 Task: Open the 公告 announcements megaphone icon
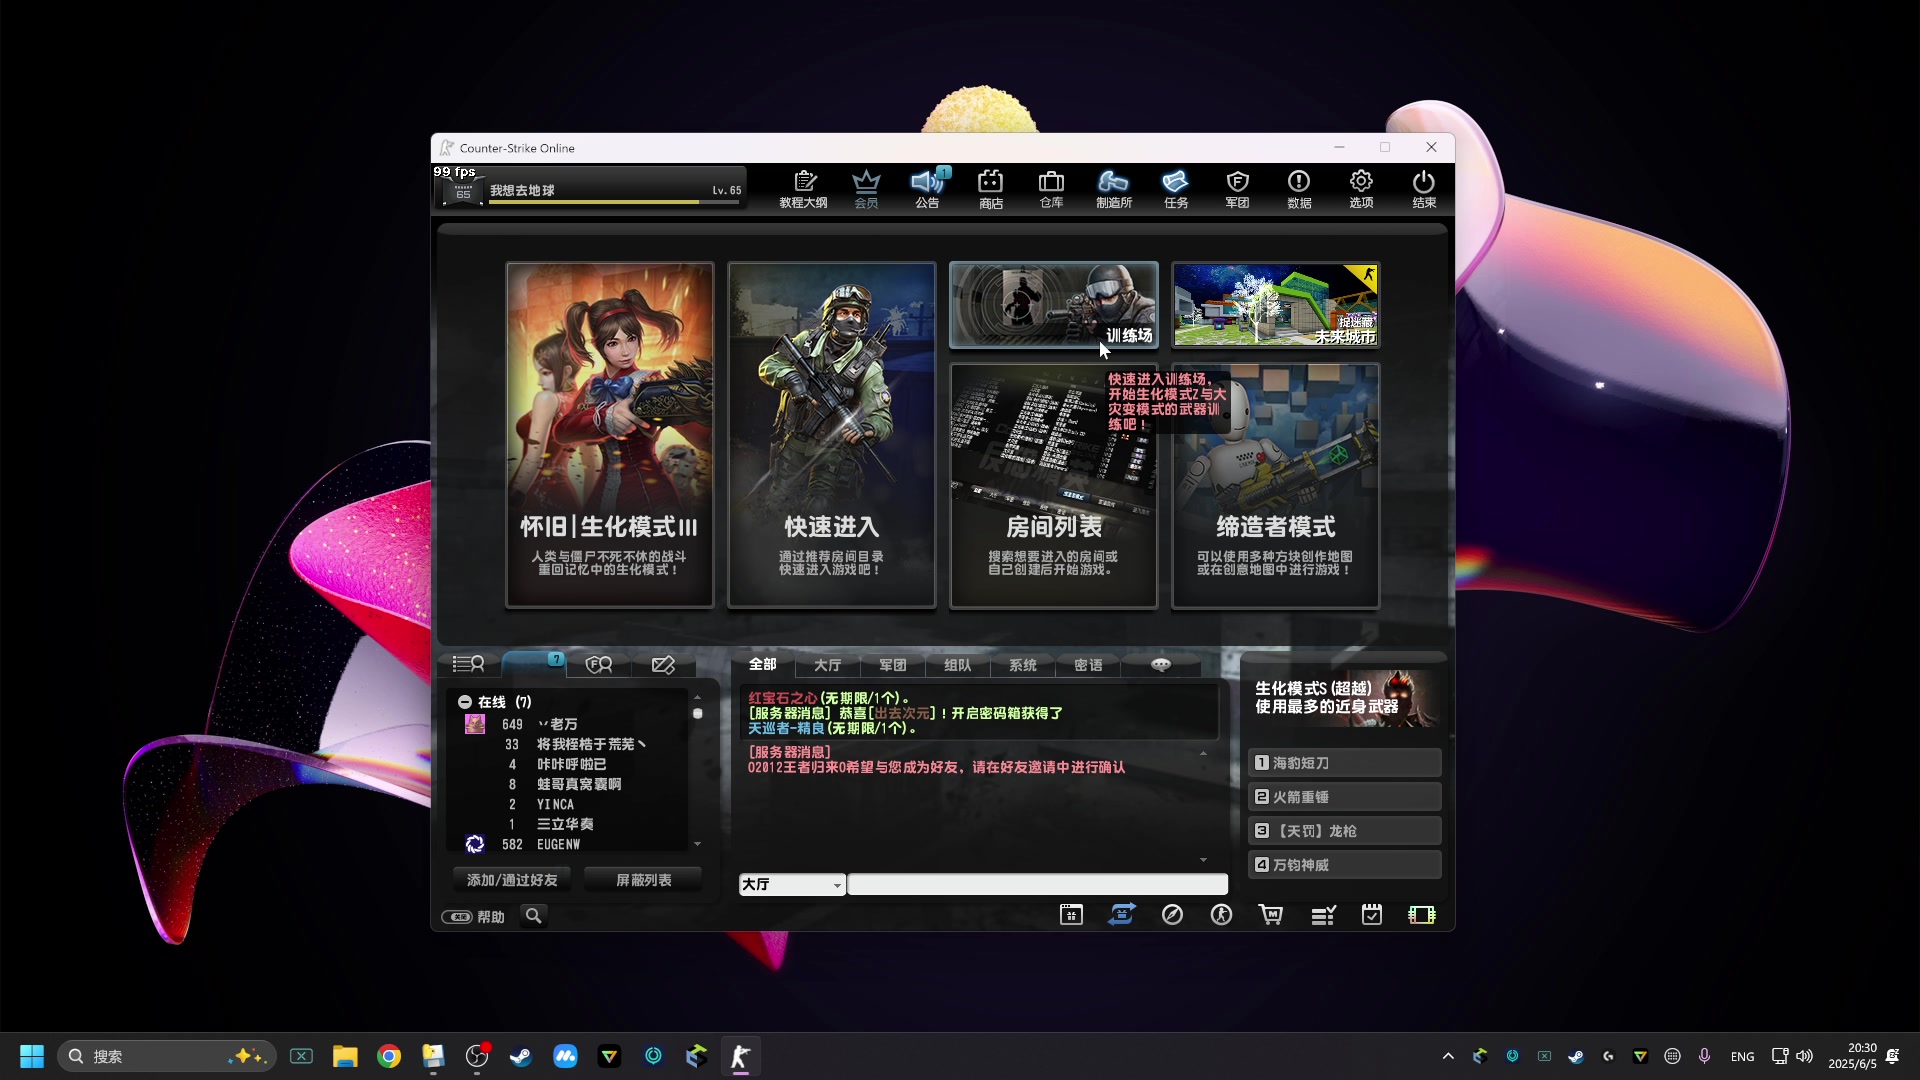click(x=928, y=188)
